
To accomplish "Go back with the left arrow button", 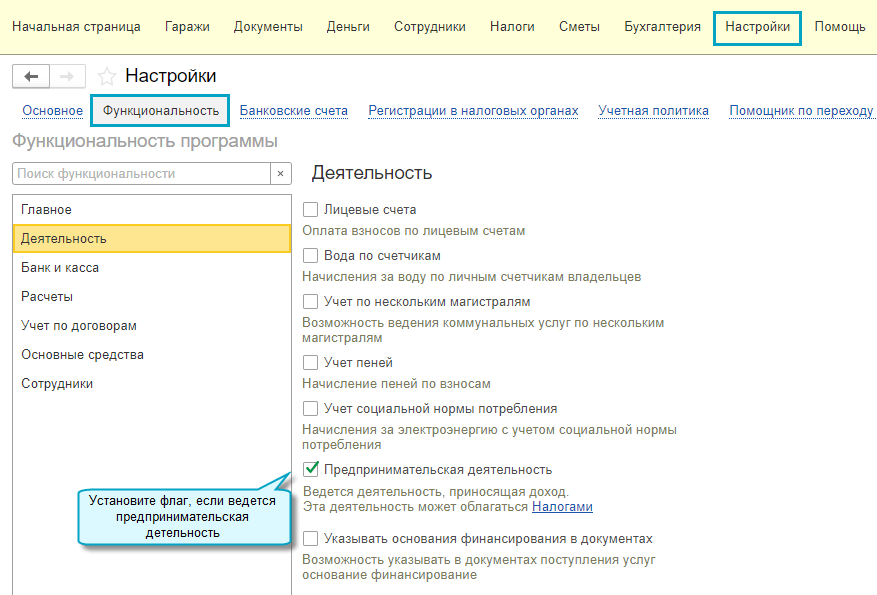I will pyautogui.click(x=31, y=76).
